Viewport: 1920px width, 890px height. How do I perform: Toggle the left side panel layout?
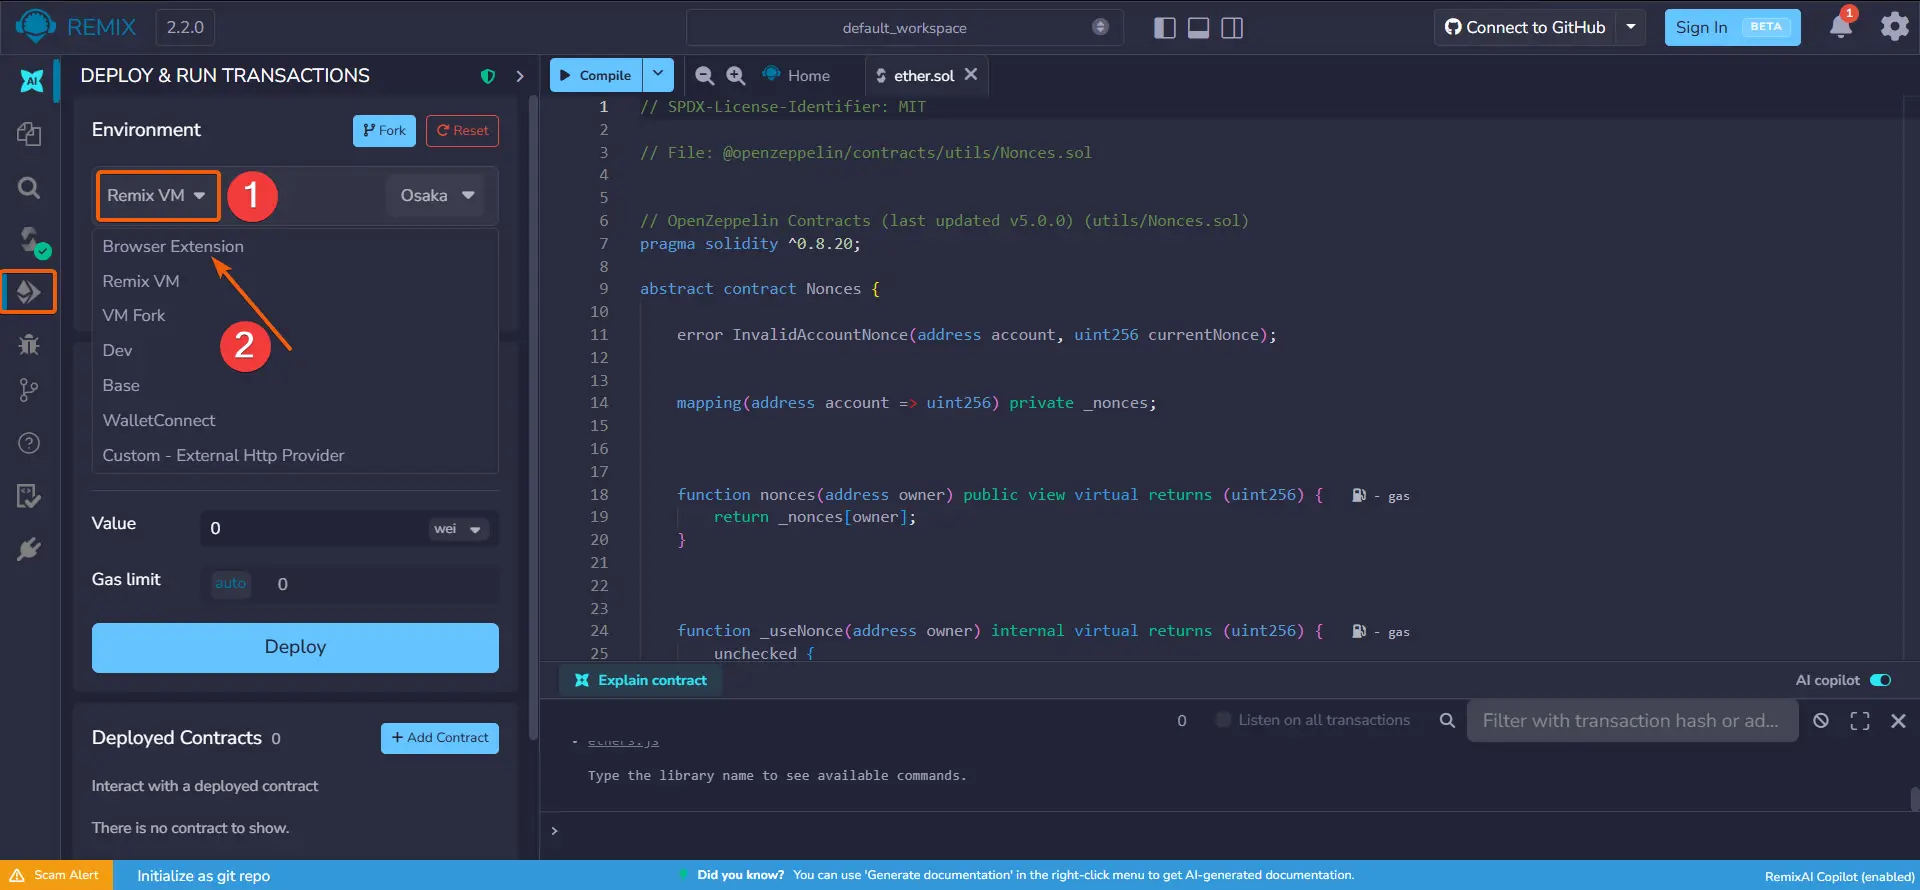point(1164,27)
